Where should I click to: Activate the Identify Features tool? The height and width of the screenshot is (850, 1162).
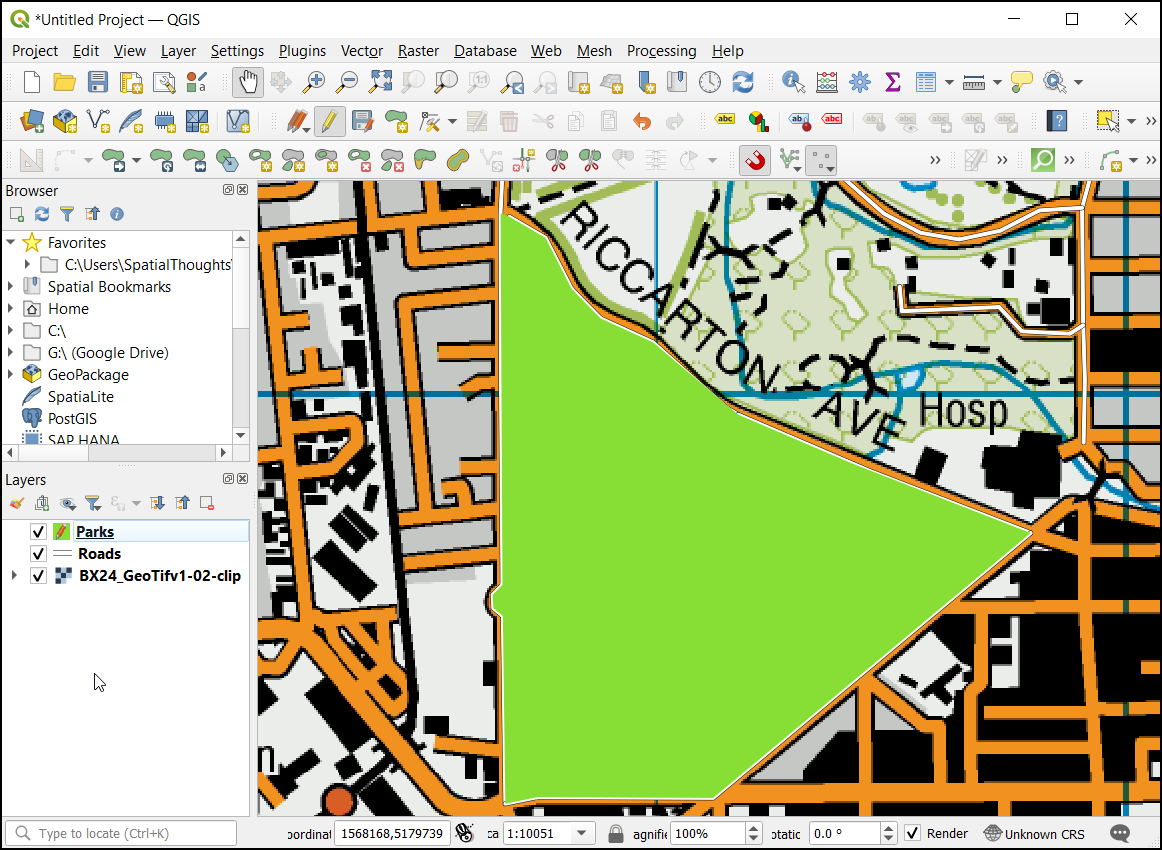(x=794, y=82)
